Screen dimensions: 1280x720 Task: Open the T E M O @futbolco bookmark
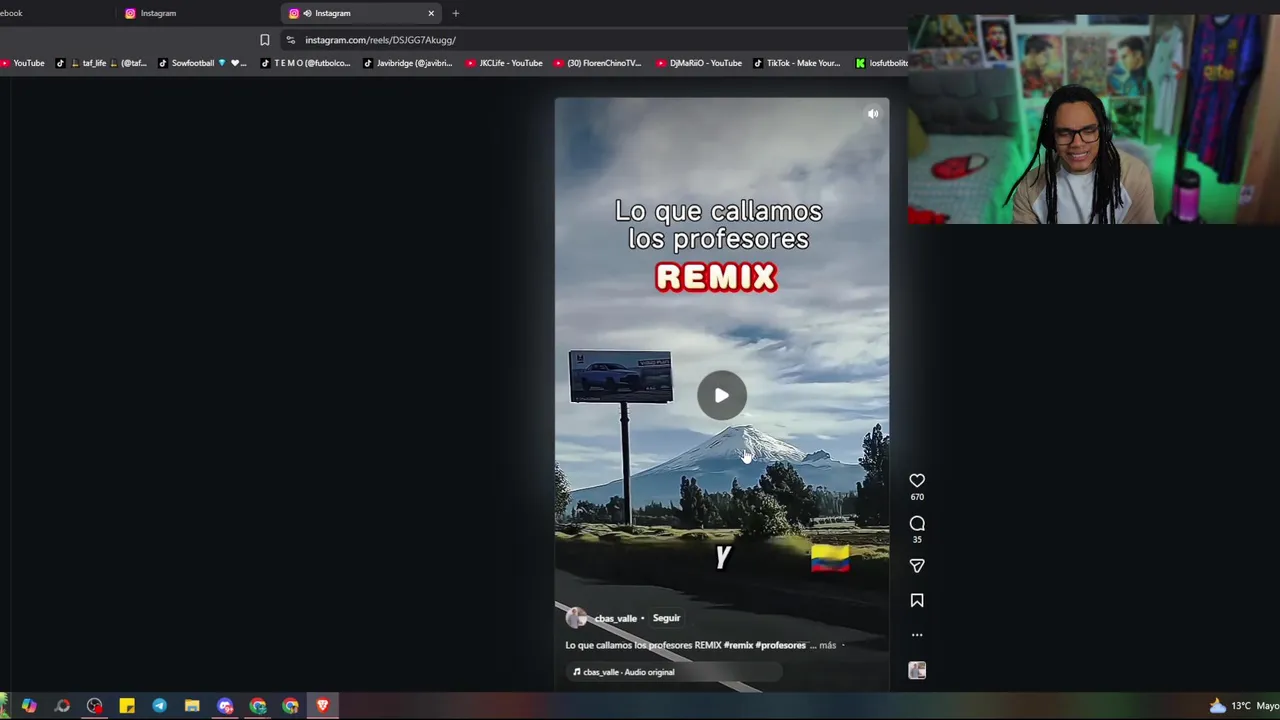(x=306, y=63)
